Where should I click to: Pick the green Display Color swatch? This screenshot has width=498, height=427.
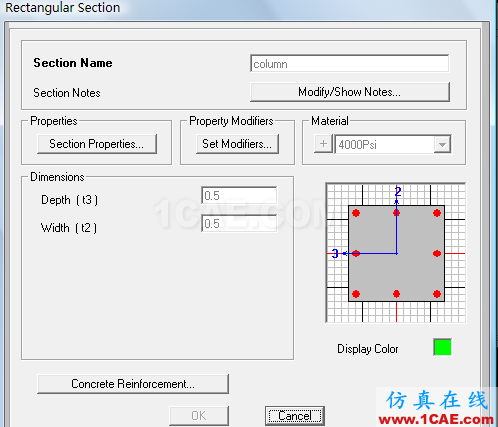442,347
